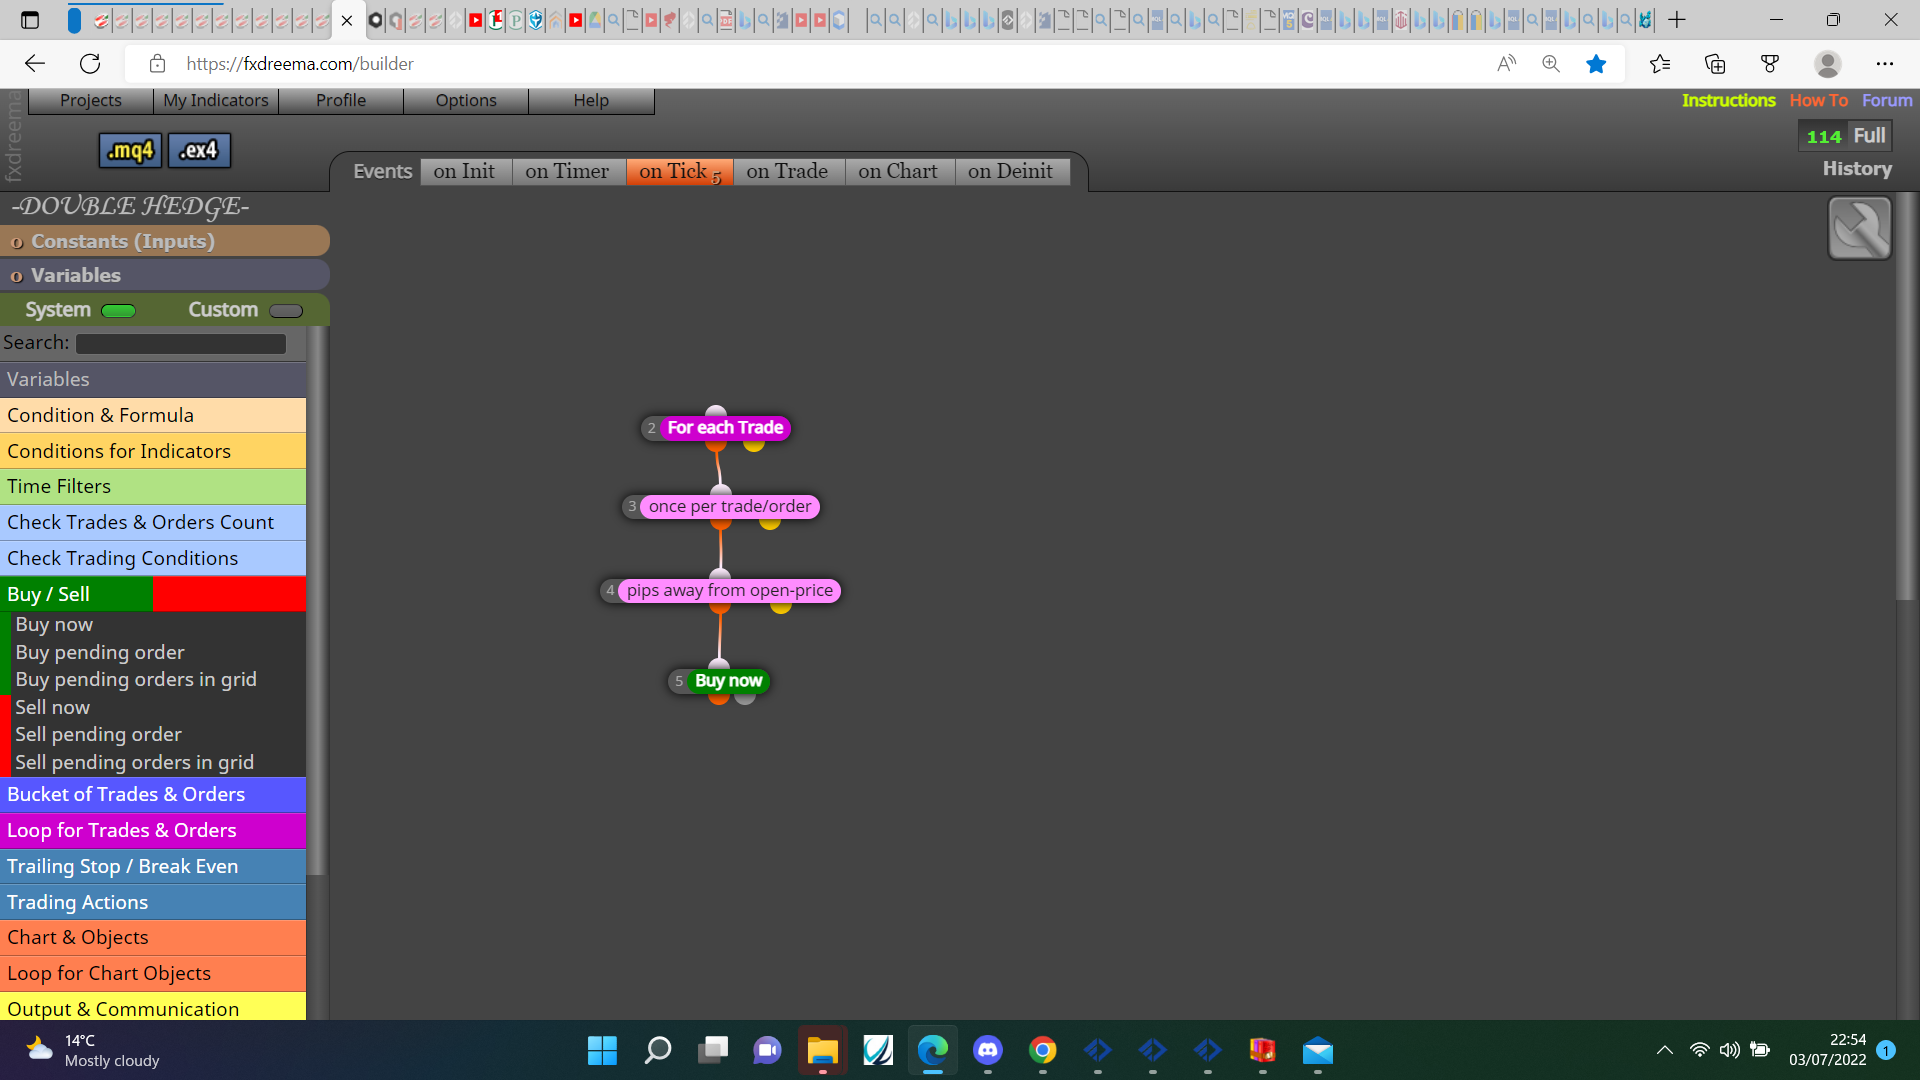The height and width of the screenshot is (1080, 1920).
Task: Open the Projects menu
Action: (x=91, y=100)
